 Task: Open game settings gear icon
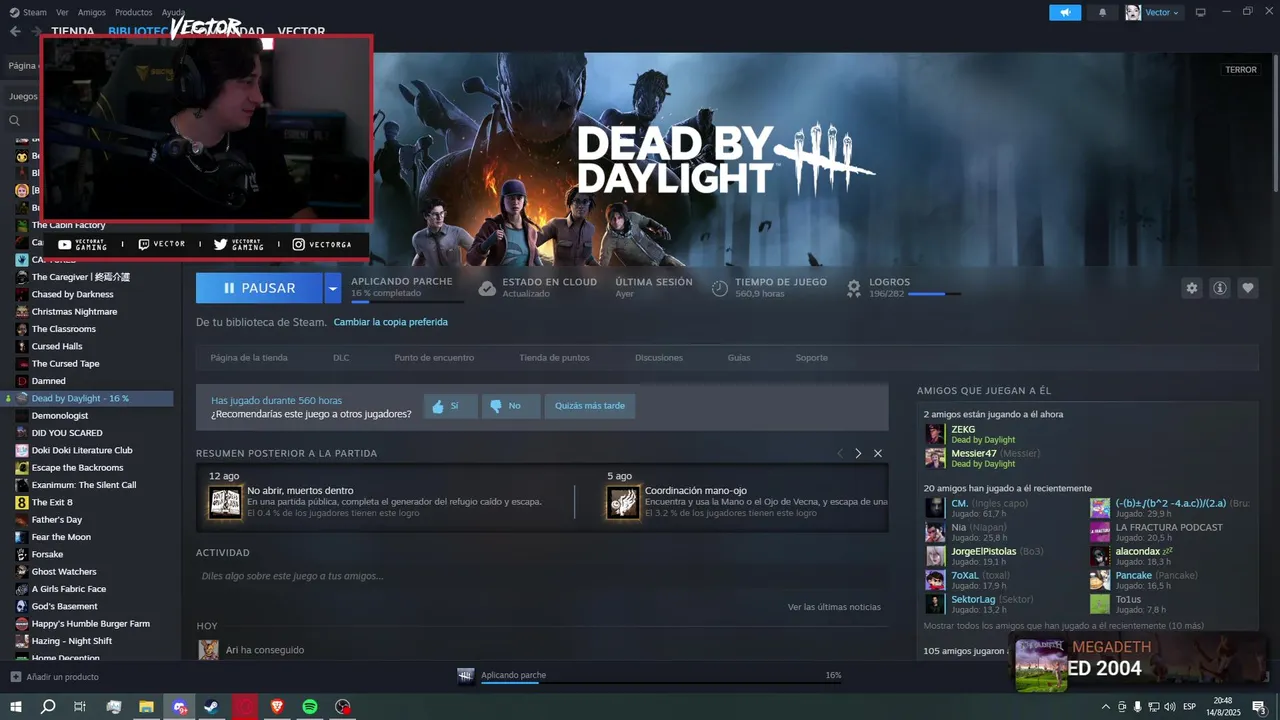(x=1191, y=288)
